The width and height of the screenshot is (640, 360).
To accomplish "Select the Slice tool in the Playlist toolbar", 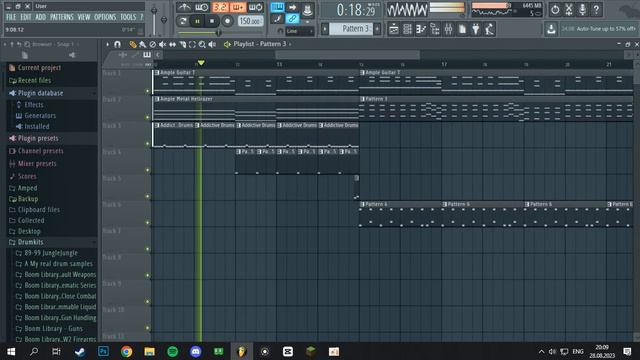I will [x=182, y=44].
